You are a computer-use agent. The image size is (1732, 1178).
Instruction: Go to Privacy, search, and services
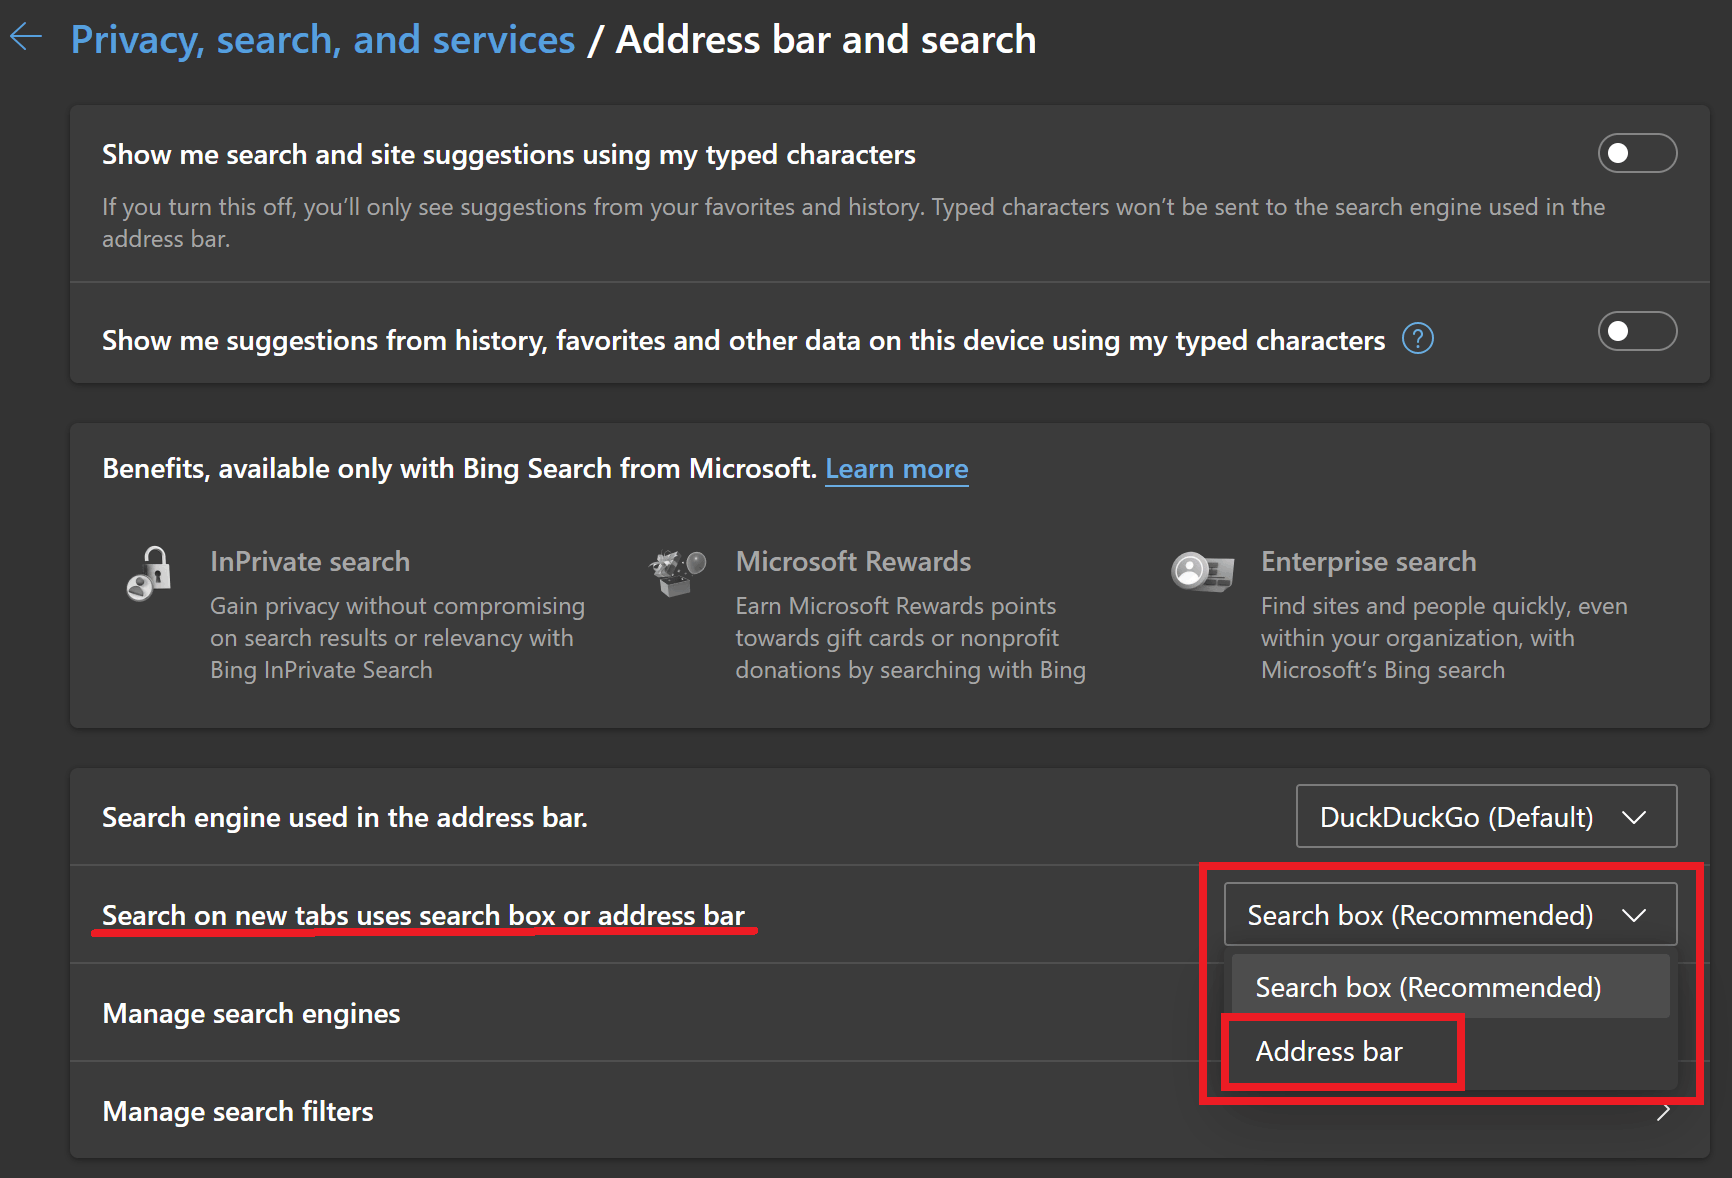click(323, 40)
